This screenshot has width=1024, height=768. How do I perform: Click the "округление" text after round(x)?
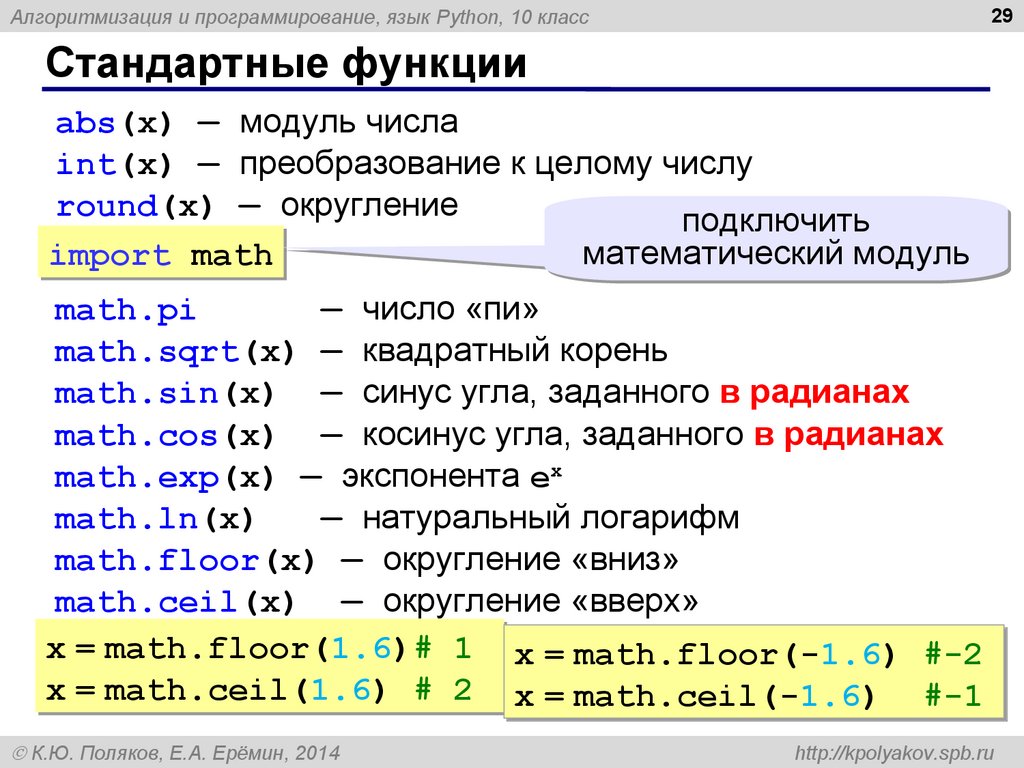pyautogui.click(x=370, y=206)
